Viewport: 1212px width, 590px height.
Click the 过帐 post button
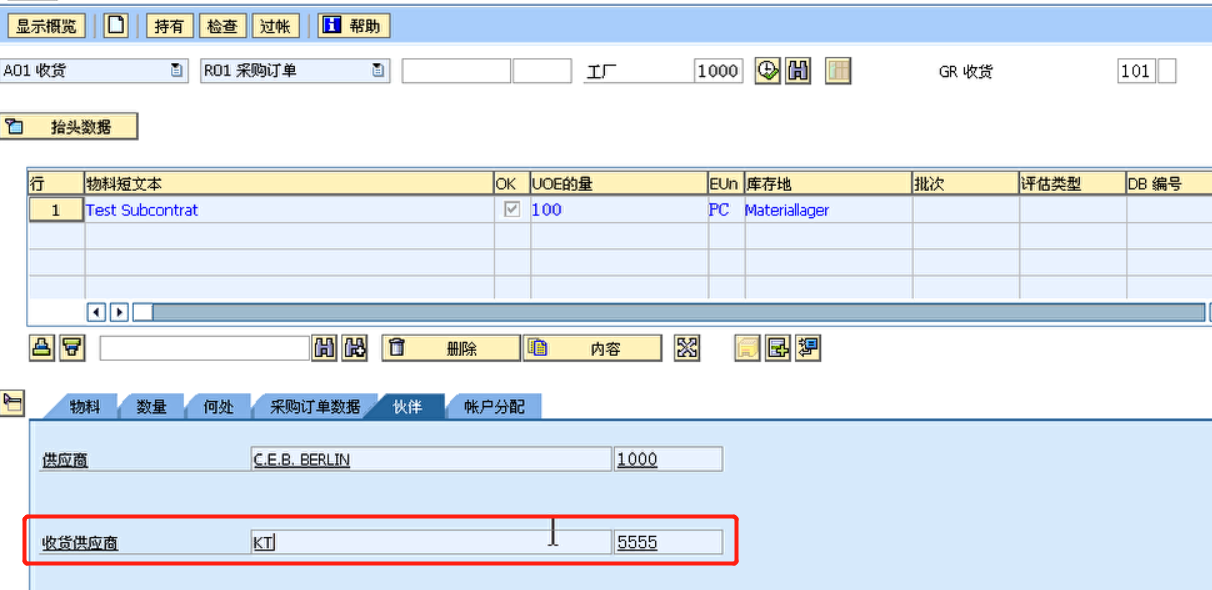[274, 26]
